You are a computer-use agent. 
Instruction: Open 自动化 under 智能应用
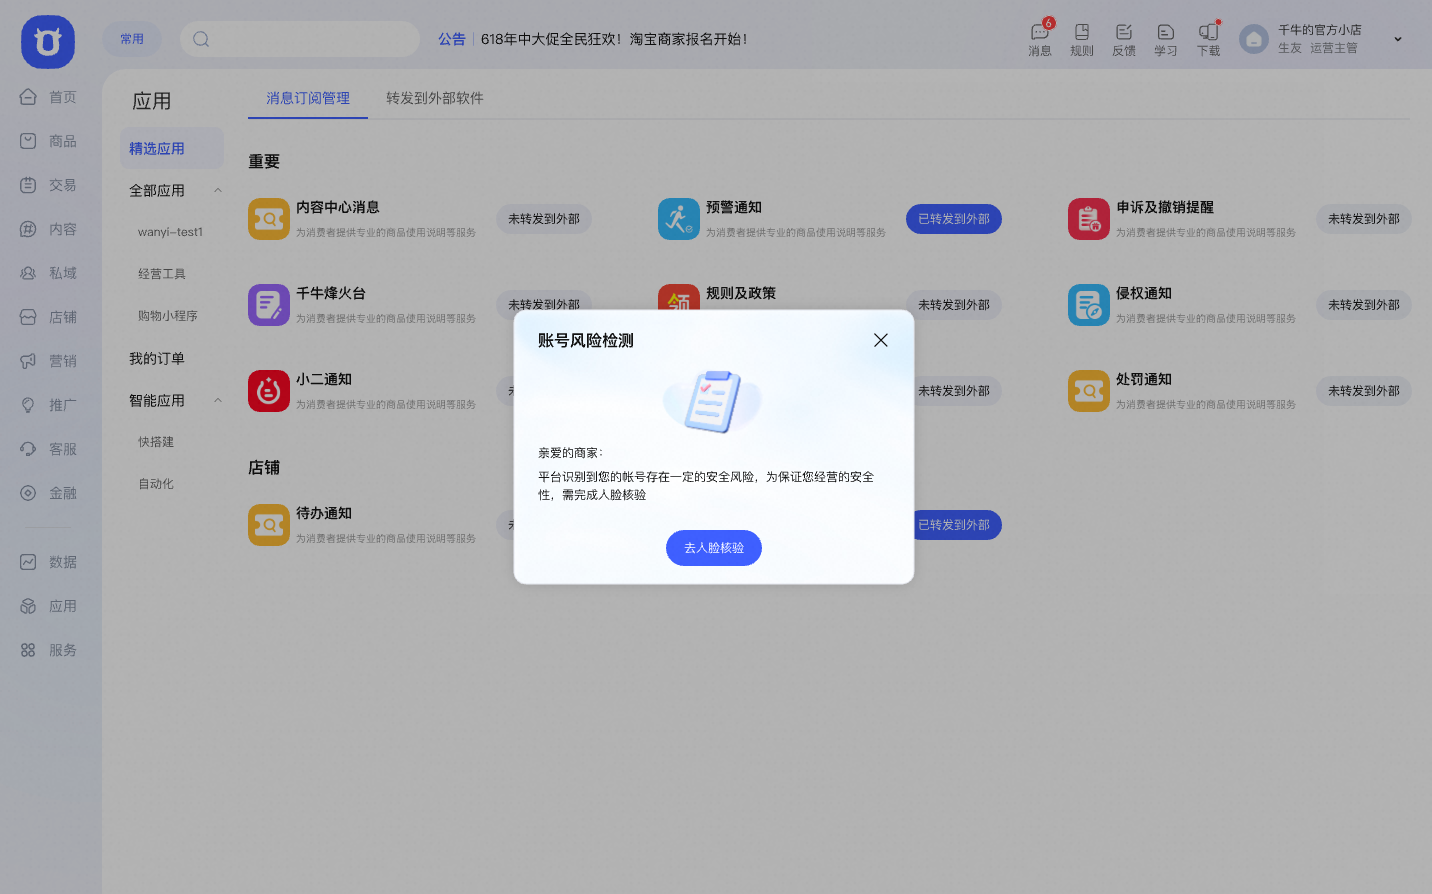(x=156, y=484)
